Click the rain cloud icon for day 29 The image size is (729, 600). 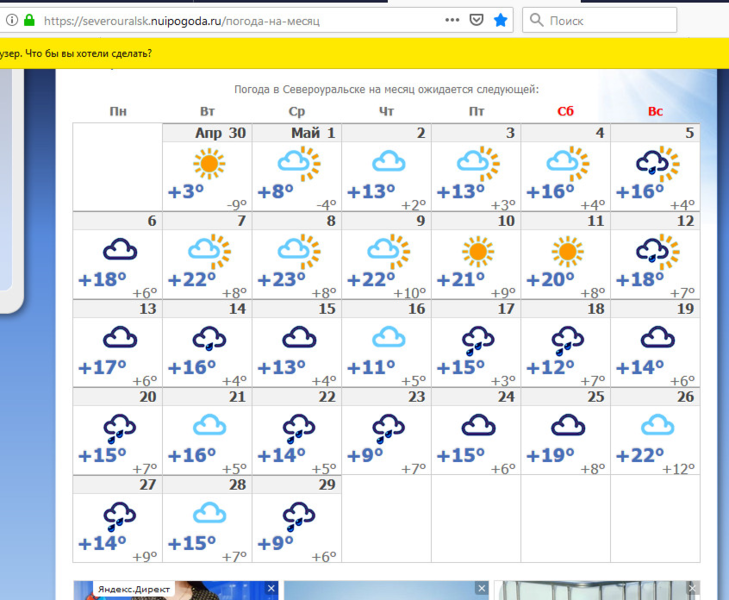299,516
